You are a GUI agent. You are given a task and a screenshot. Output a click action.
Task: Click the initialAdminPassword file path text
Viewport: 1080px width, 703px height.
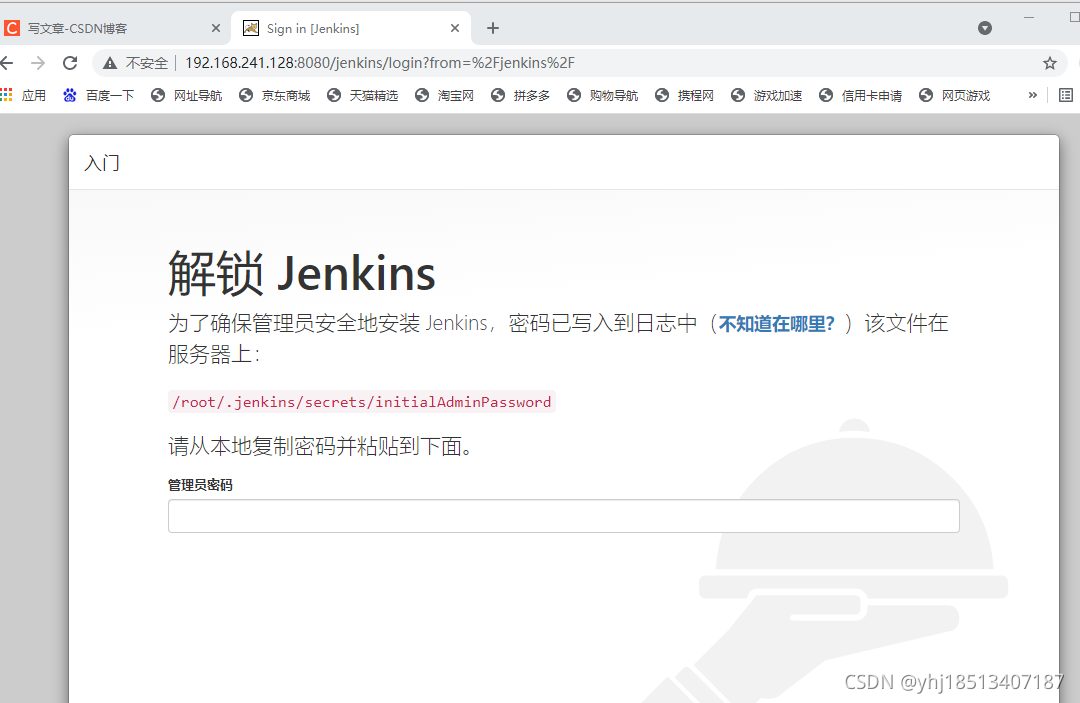coord(362,402)
